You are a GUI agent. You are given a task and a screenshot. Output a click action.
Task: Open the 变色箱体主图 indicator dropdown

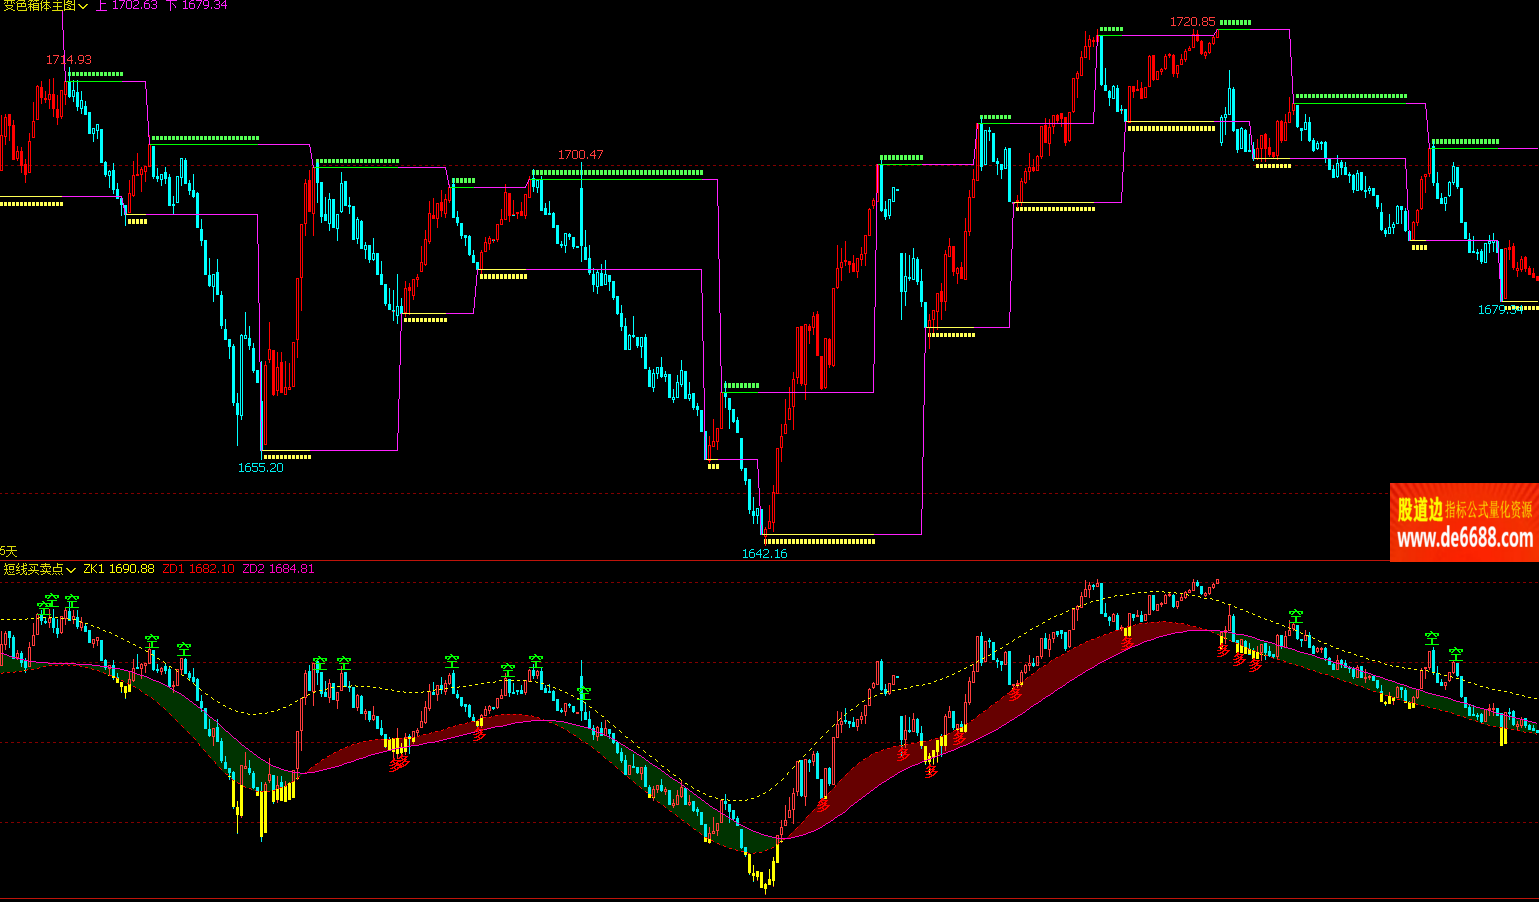click(x=84, y=6)
